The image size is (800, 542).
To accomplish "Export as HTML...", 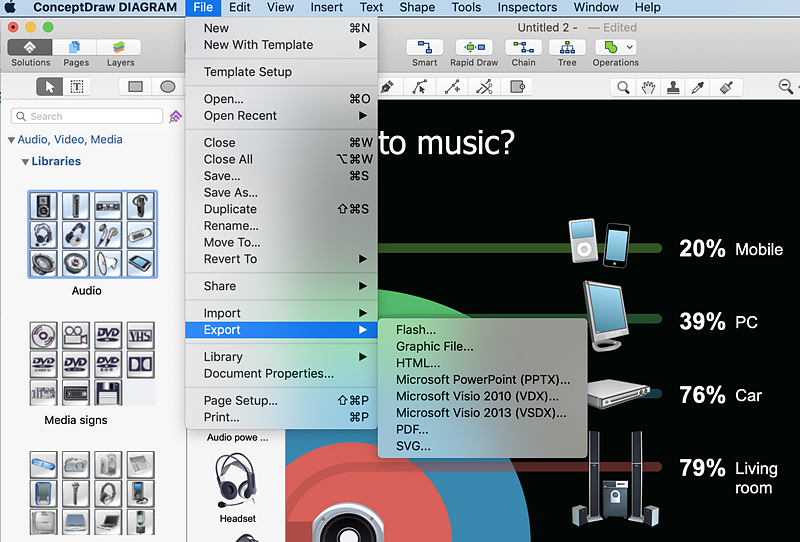I will point(482,363).
